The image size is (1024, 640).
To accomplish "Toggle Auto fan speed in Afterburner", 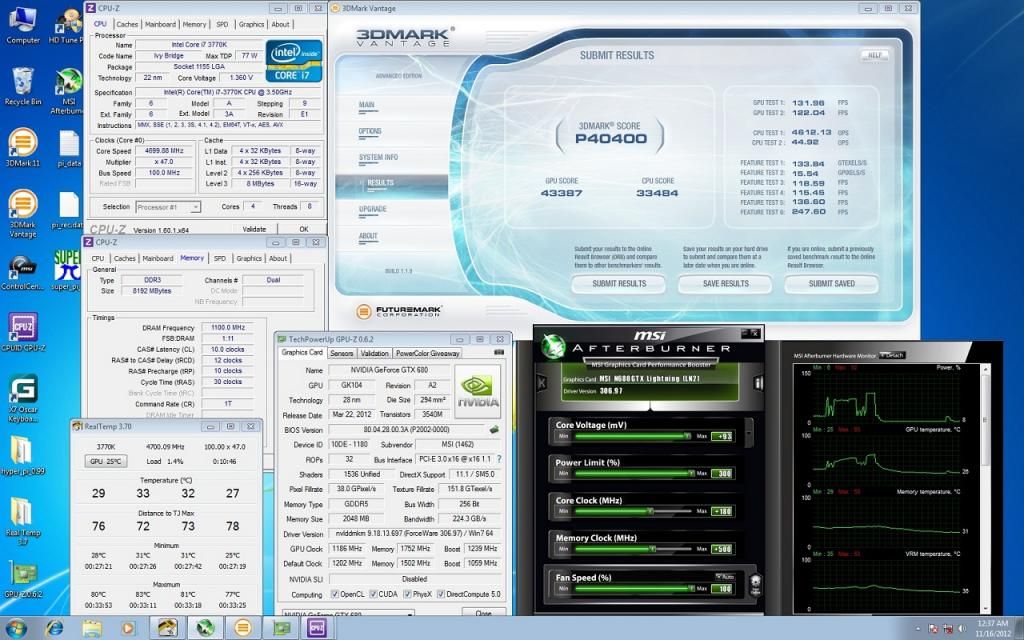I will pyautogui.click(x=724, y=577).
